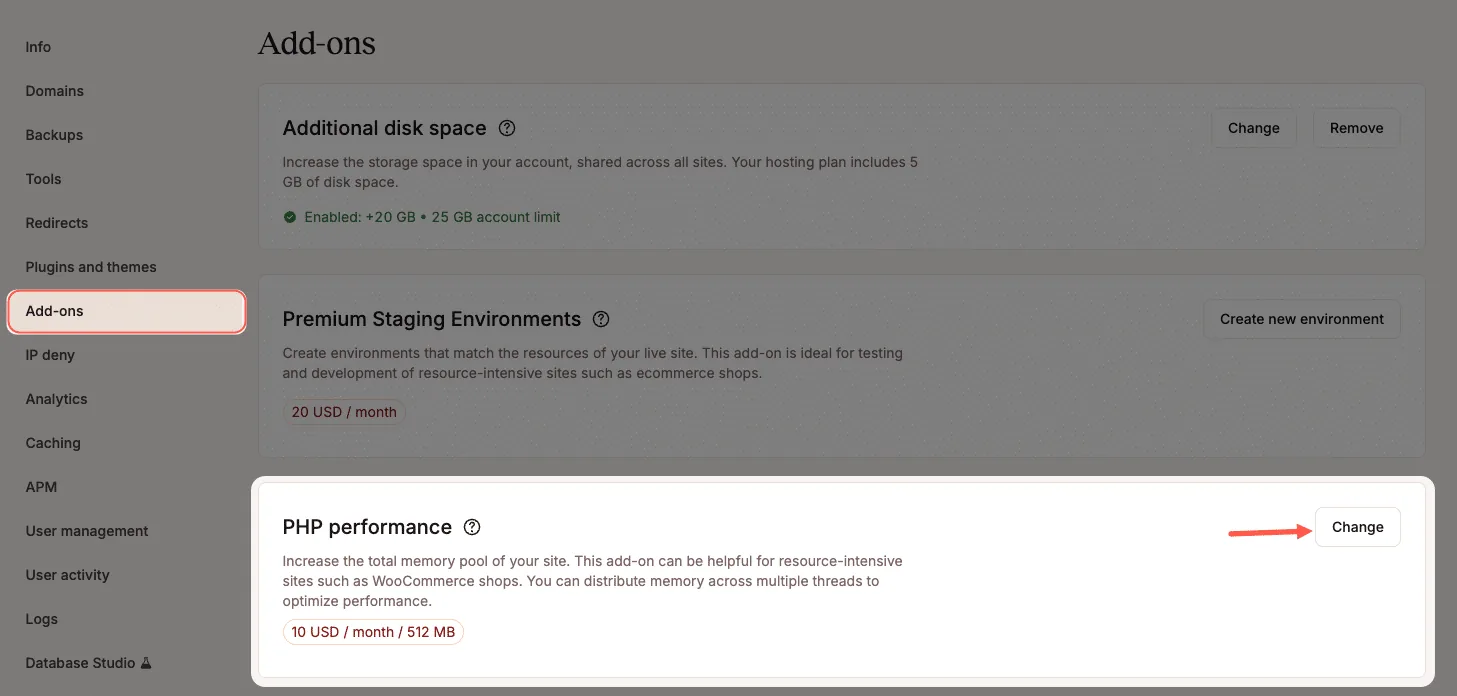1457x696 pixels.
Task: Switch to the IP deny section
Action: point(50,355)
